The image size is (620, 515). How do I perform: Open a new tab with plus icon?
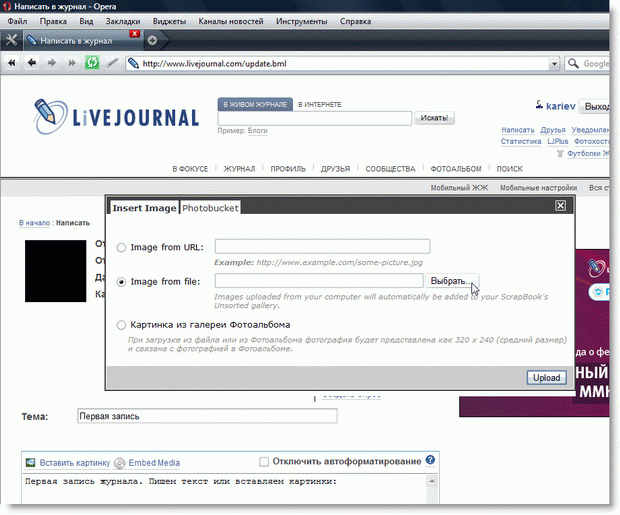coord(152,40)
